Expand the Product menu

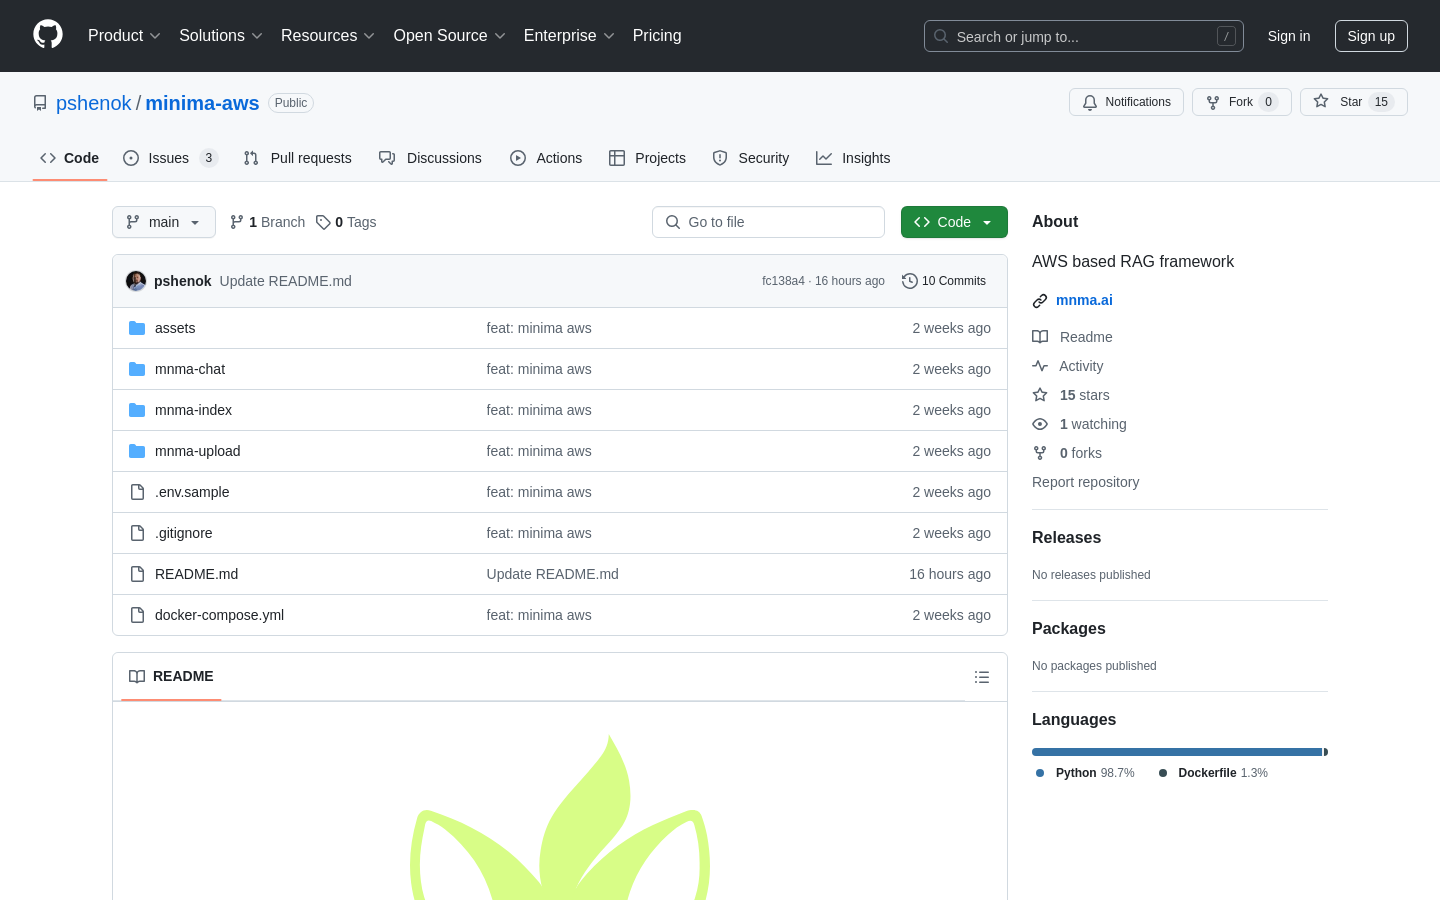pyautogui.click(x=124, y=36)
